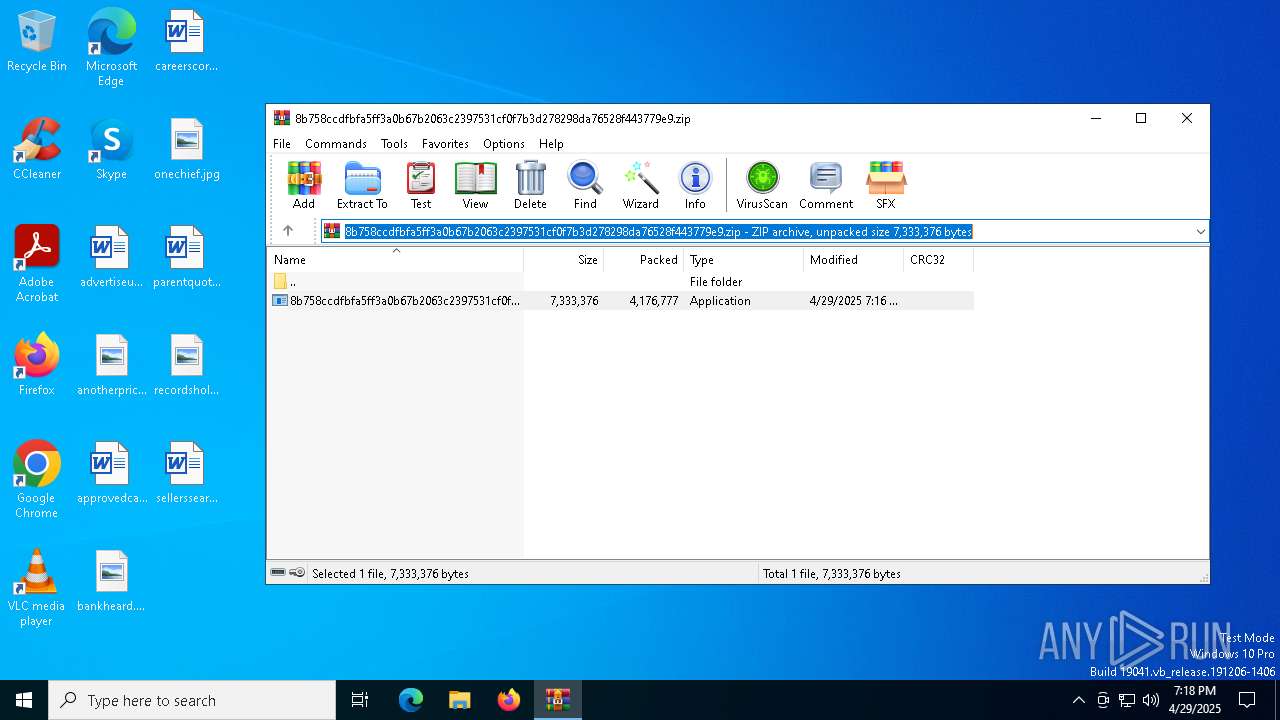Select the Adobe Acrobat desktop icon
The width and height of the screenshot is (1280, 720).
(x=37, y=264)
